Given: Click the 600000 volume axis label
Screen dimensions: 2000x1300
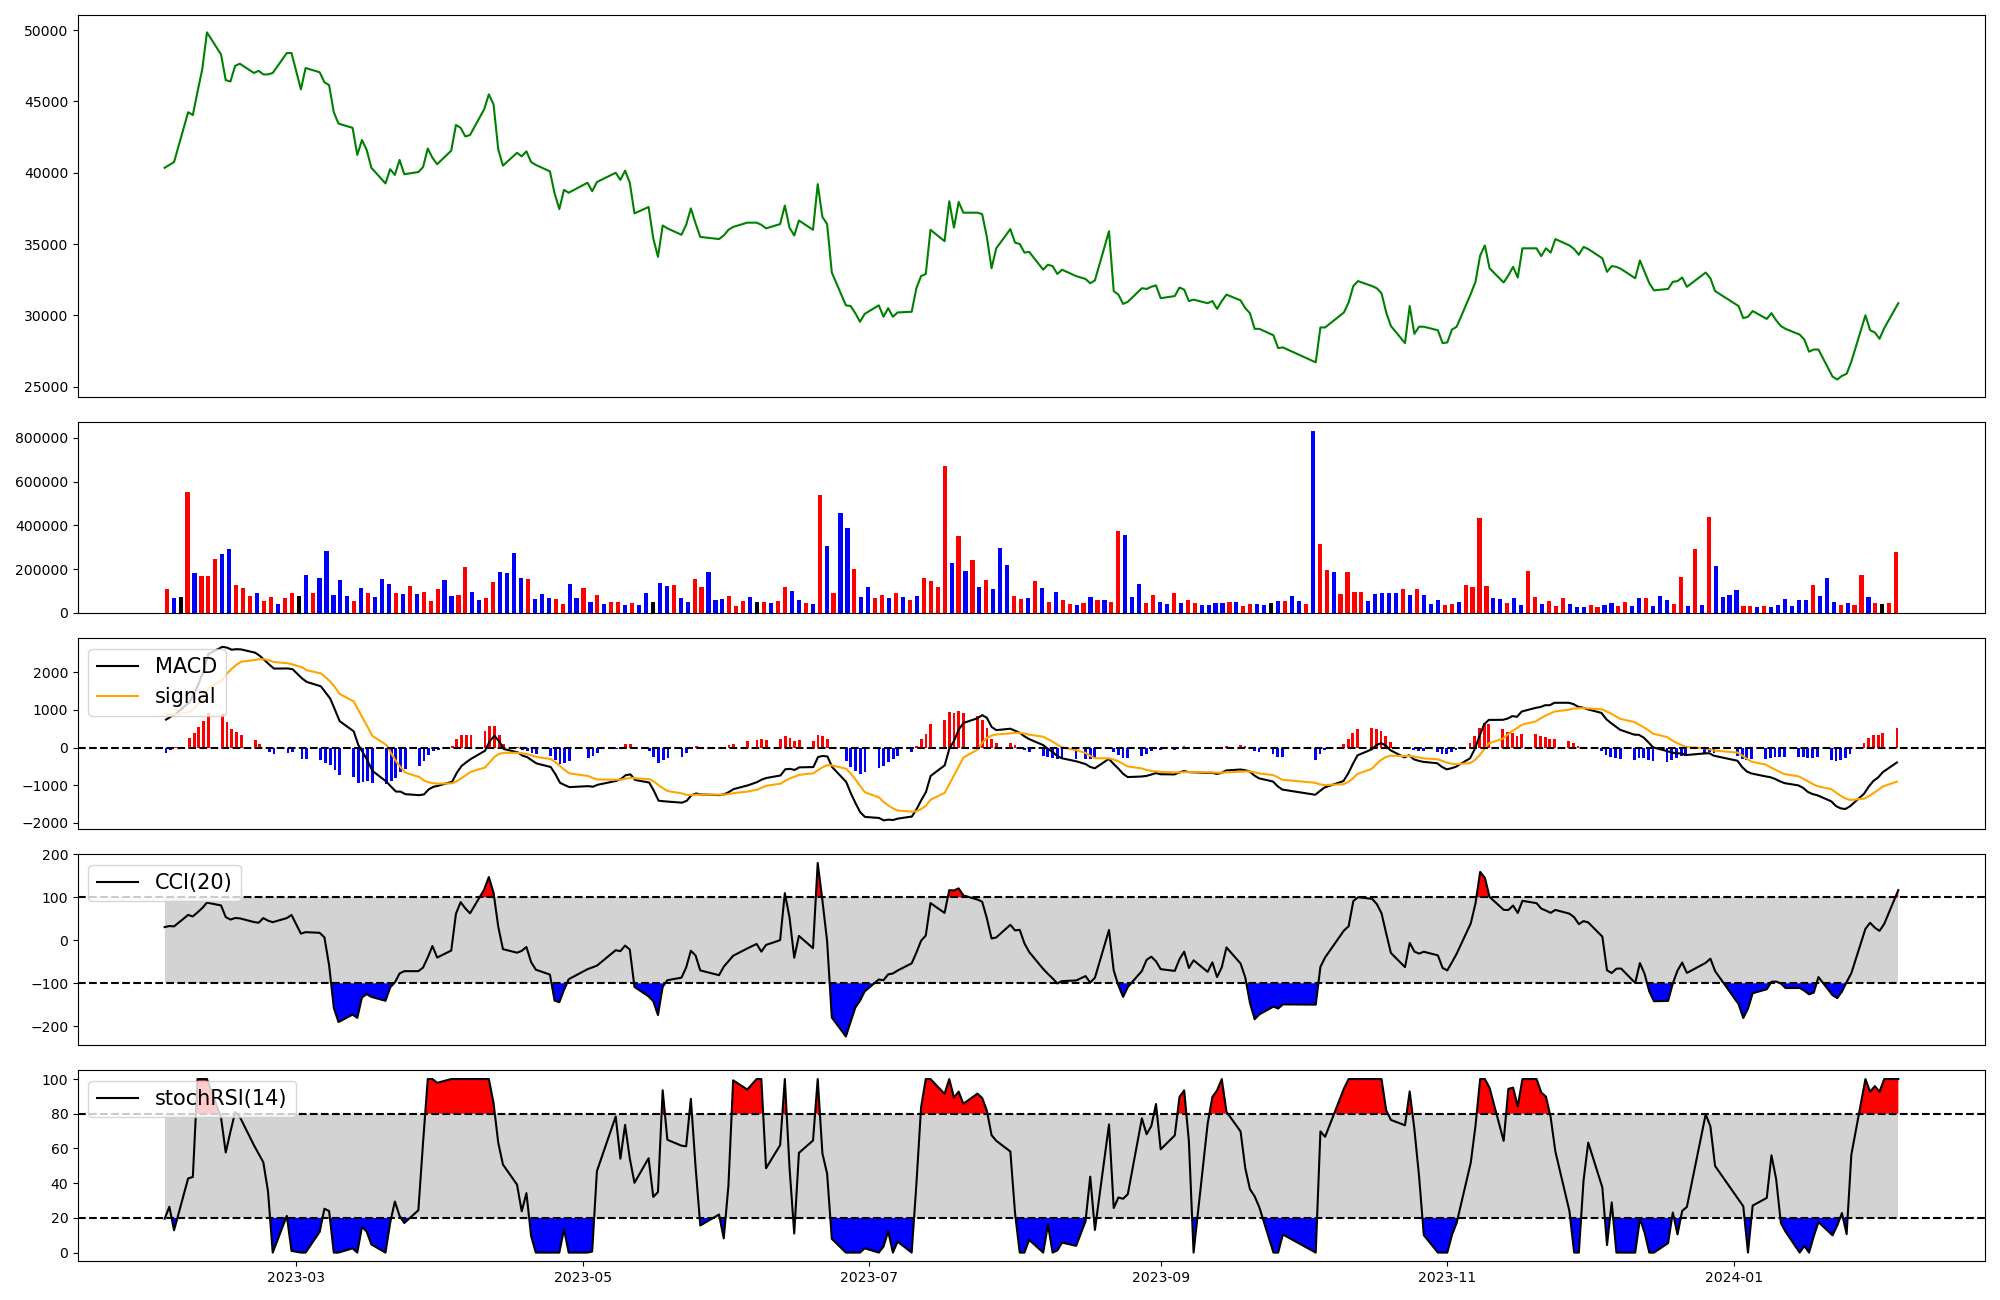Looking at the screenshot, I should pyautogui.click(x=41, y=482).
